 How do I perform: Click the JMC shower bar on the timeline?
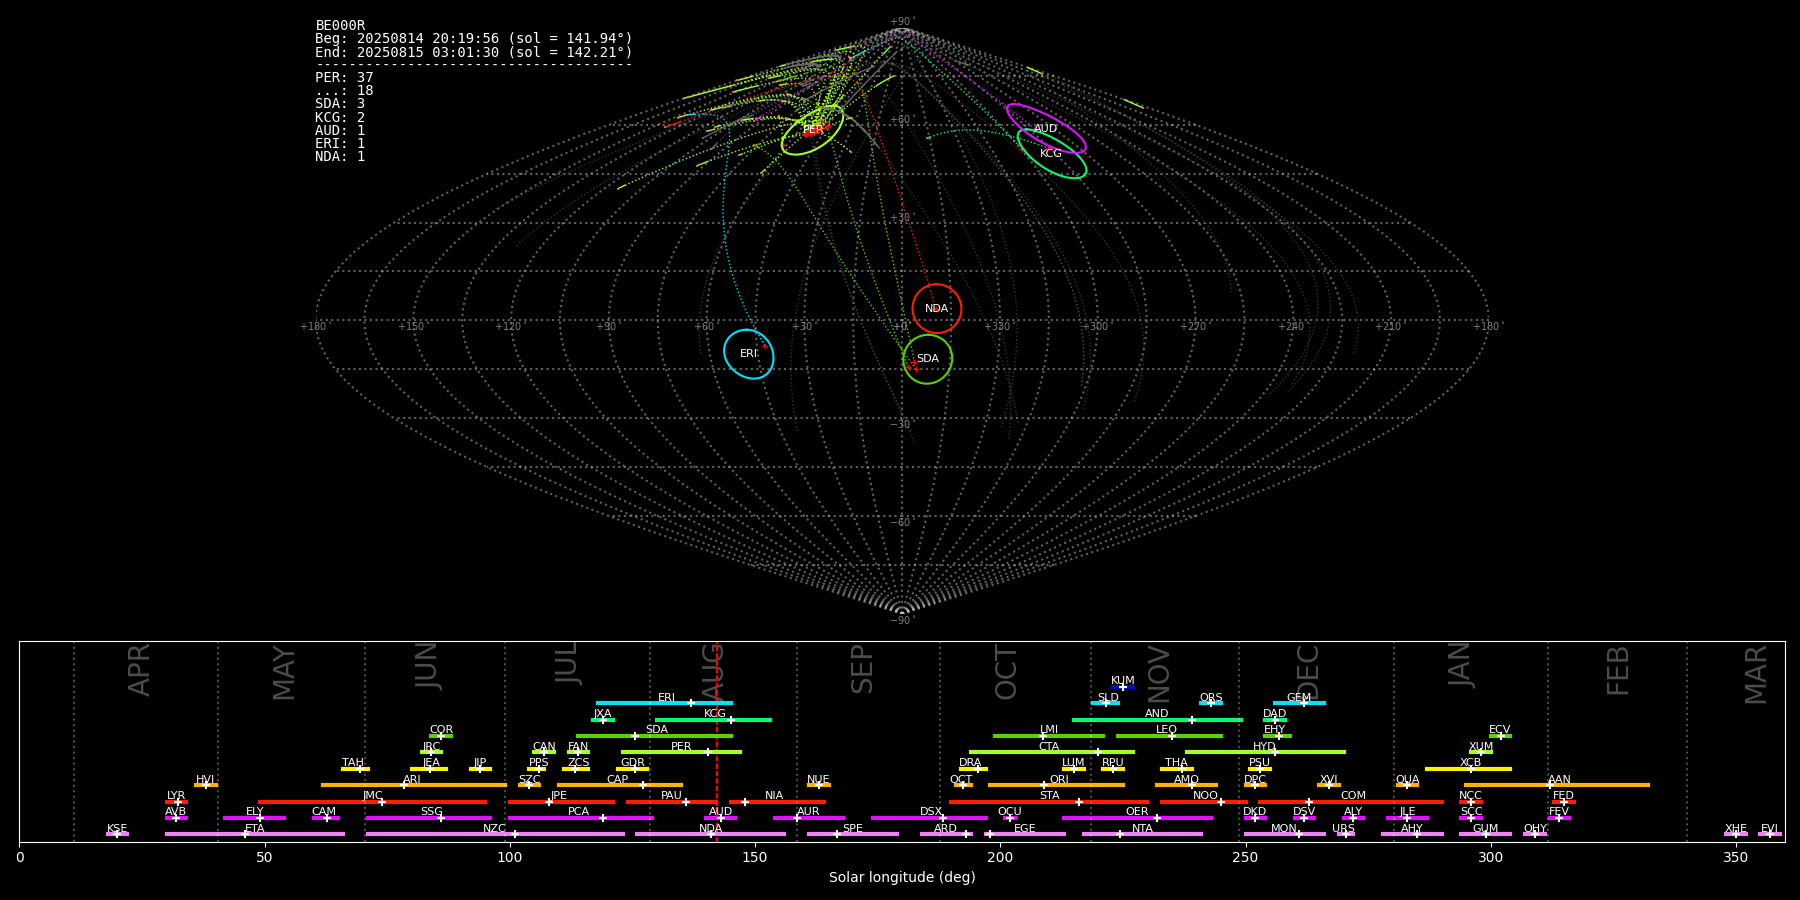(373, 802)
